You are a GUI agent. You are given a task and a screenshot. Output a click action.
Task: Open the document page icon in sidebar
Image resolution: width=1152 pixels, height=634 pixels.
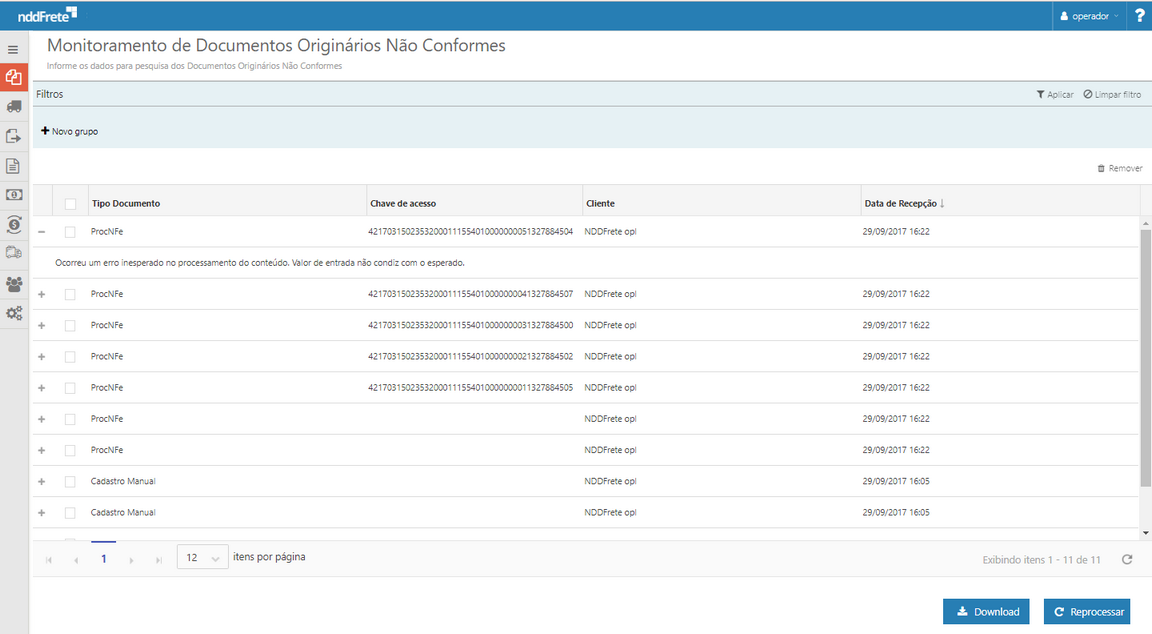pos(14,166)
